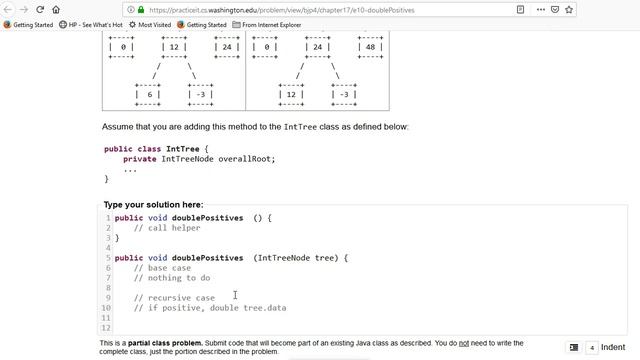The height and width of the screenshot is (360, 640).
Task: Click the '// call helper' comment line
Action: [x=167, y=228]
